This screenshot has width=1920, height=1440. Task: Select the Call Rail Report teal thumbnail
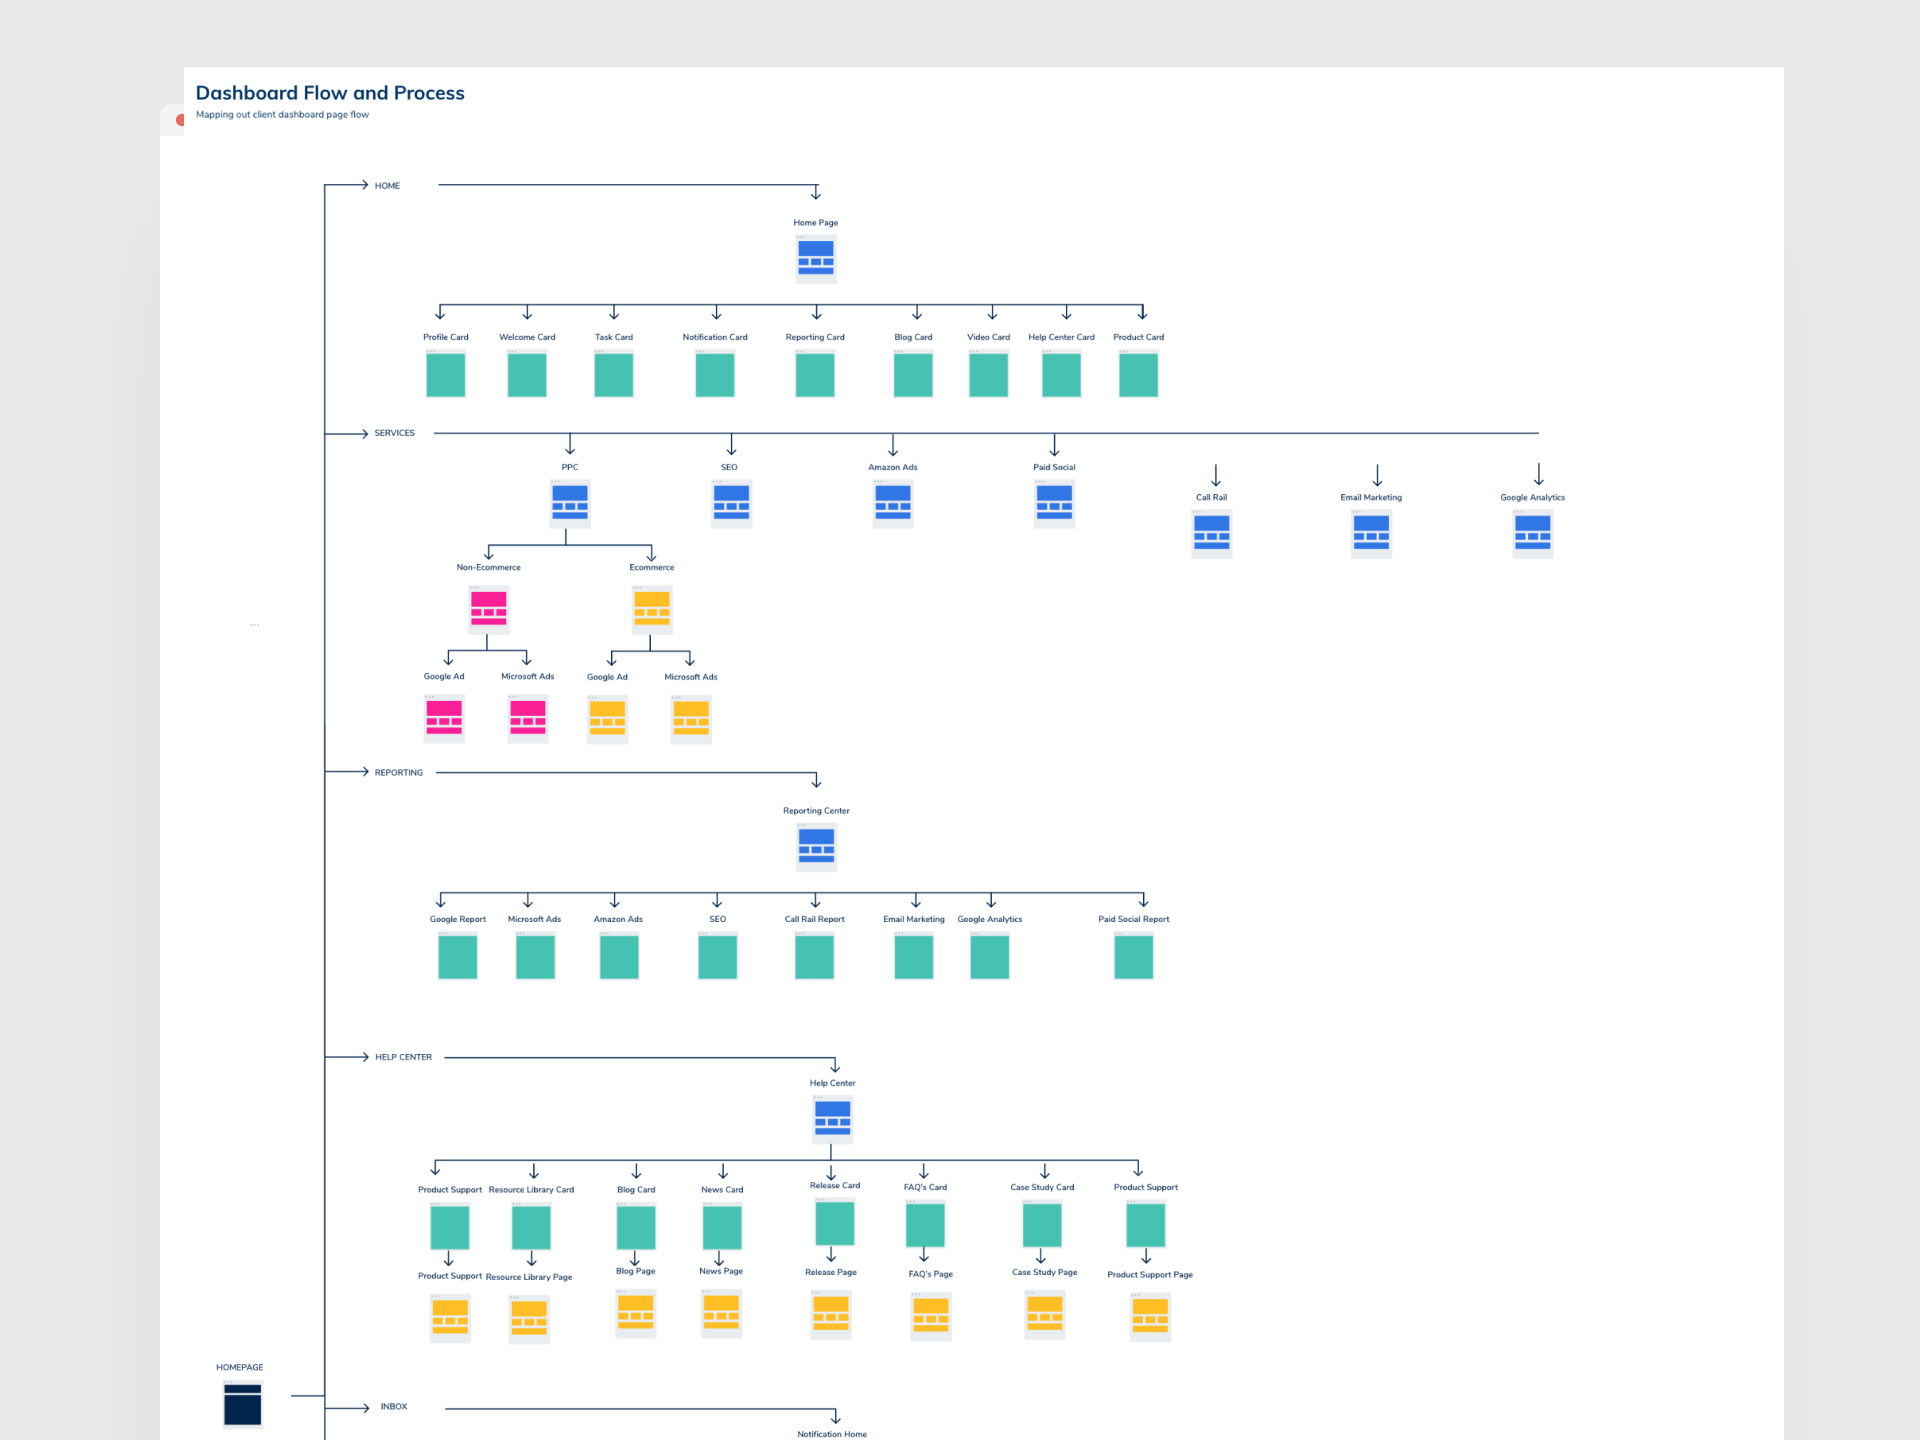814,955
